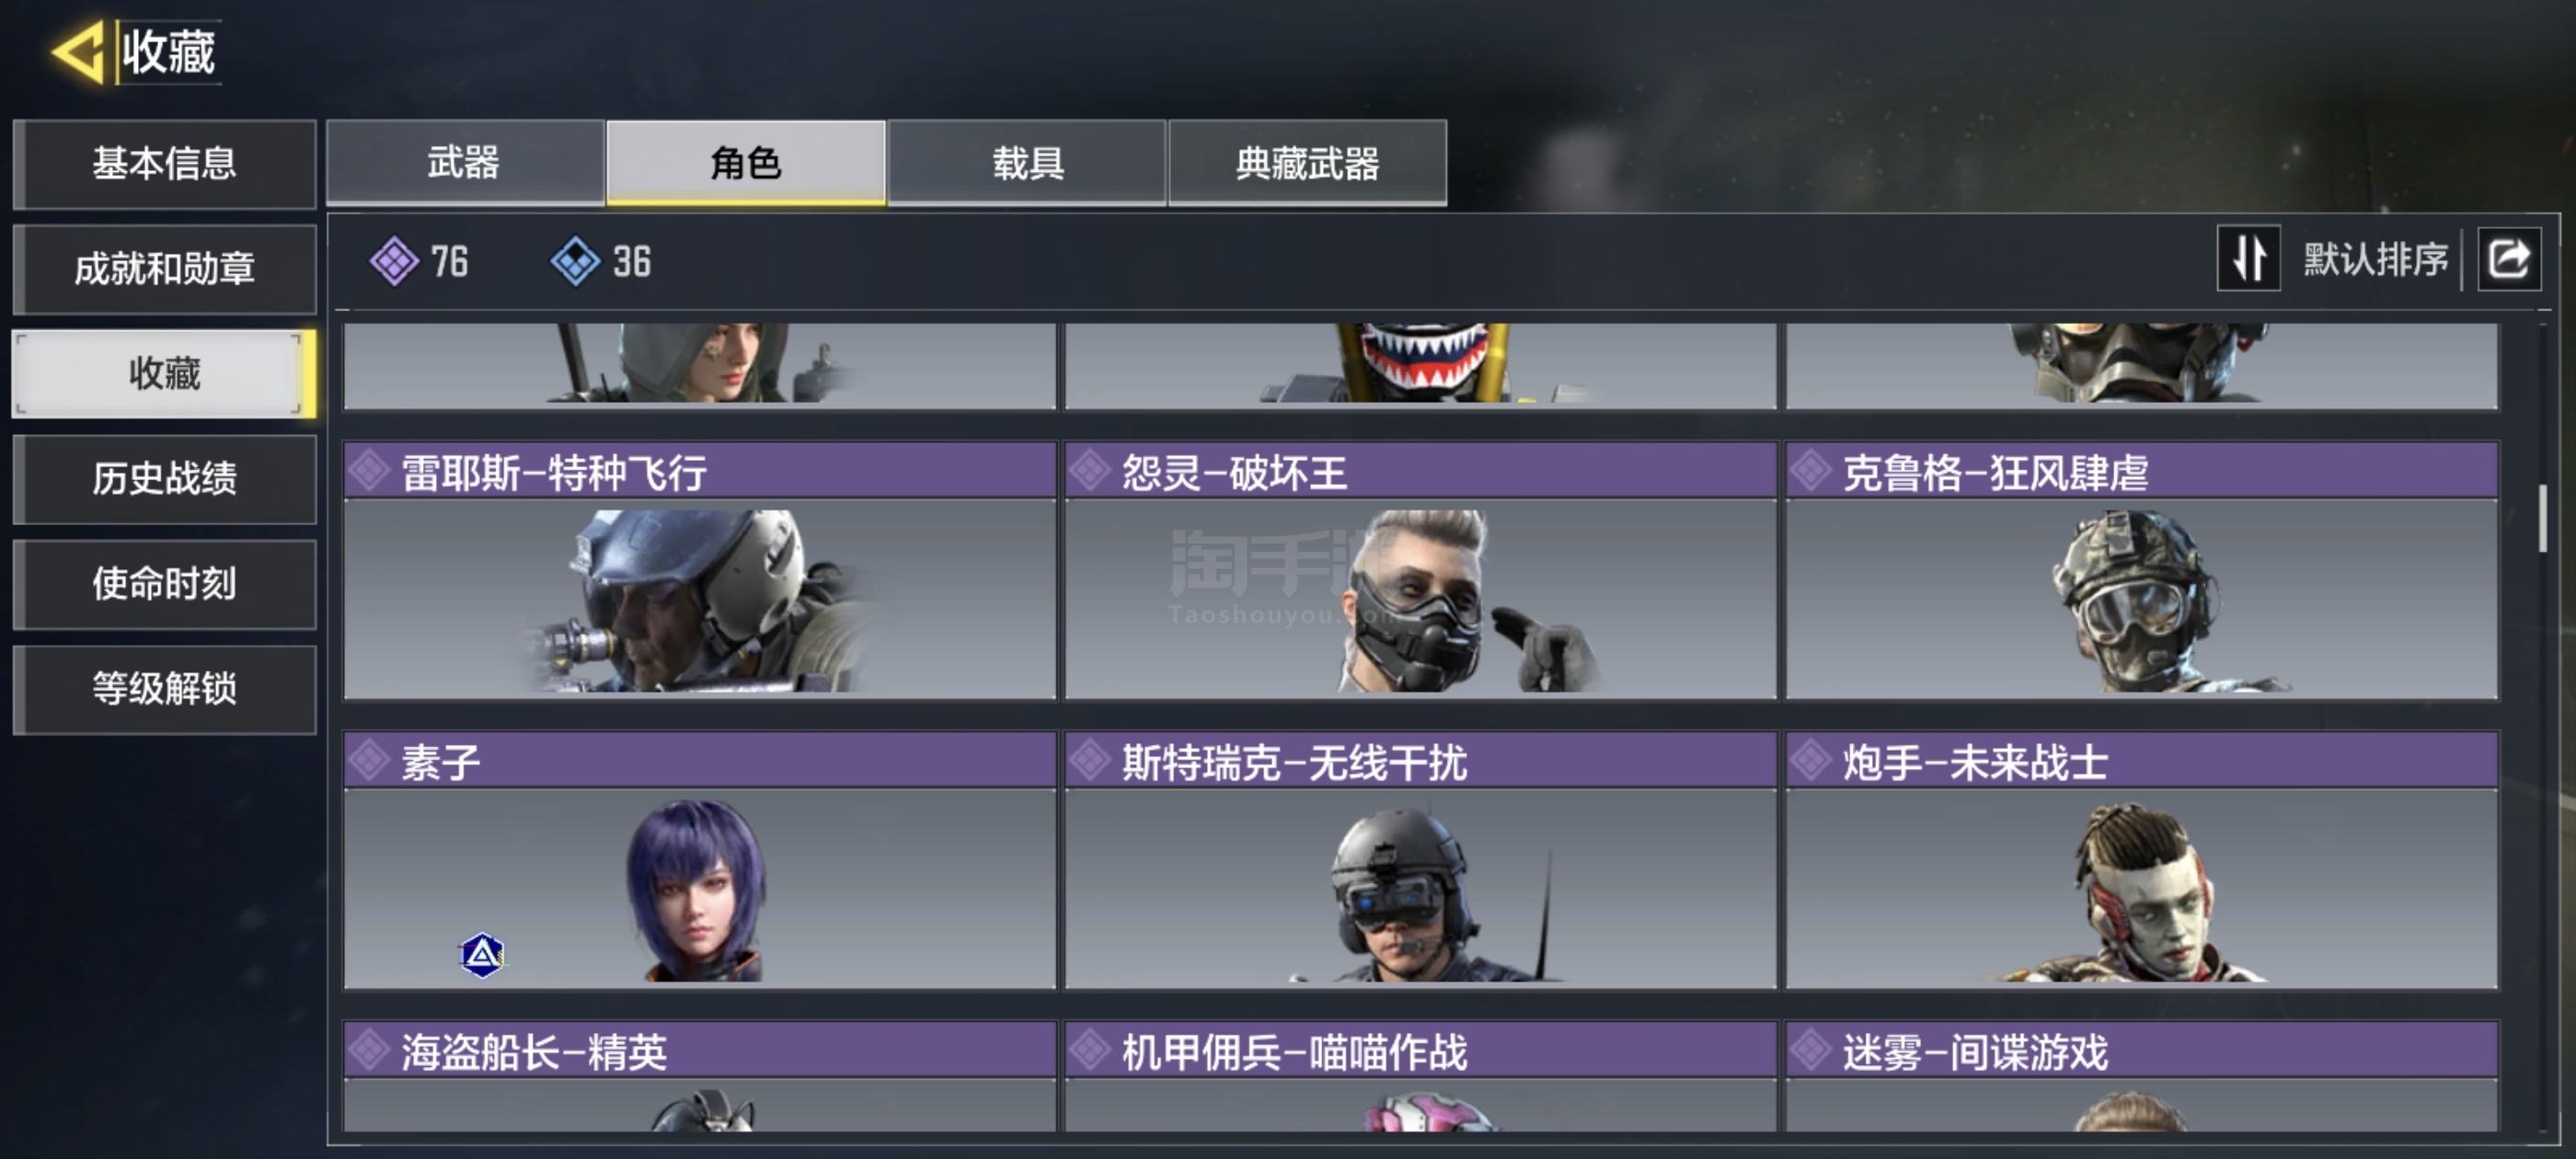Screen dimensions: 2576x1159
Task: Select the 雷耶斯-特种飞行 character card
Action: pyautogui.click(x=699, y=570)
